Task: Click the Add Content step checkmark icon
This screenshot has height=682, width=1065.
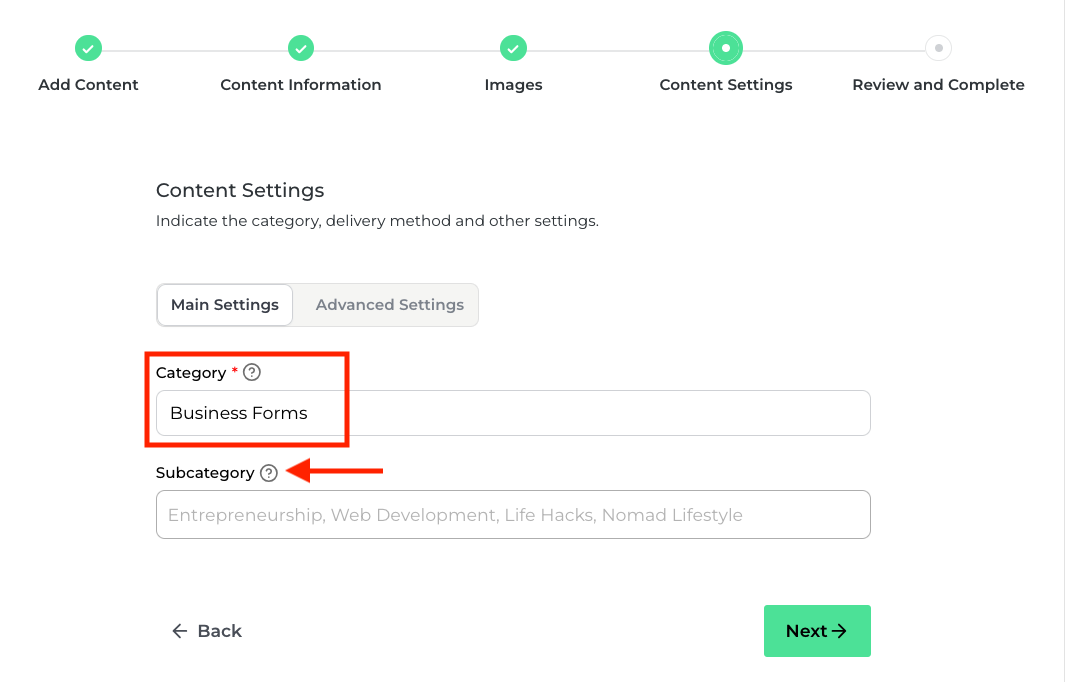Action: click(88, 47)
